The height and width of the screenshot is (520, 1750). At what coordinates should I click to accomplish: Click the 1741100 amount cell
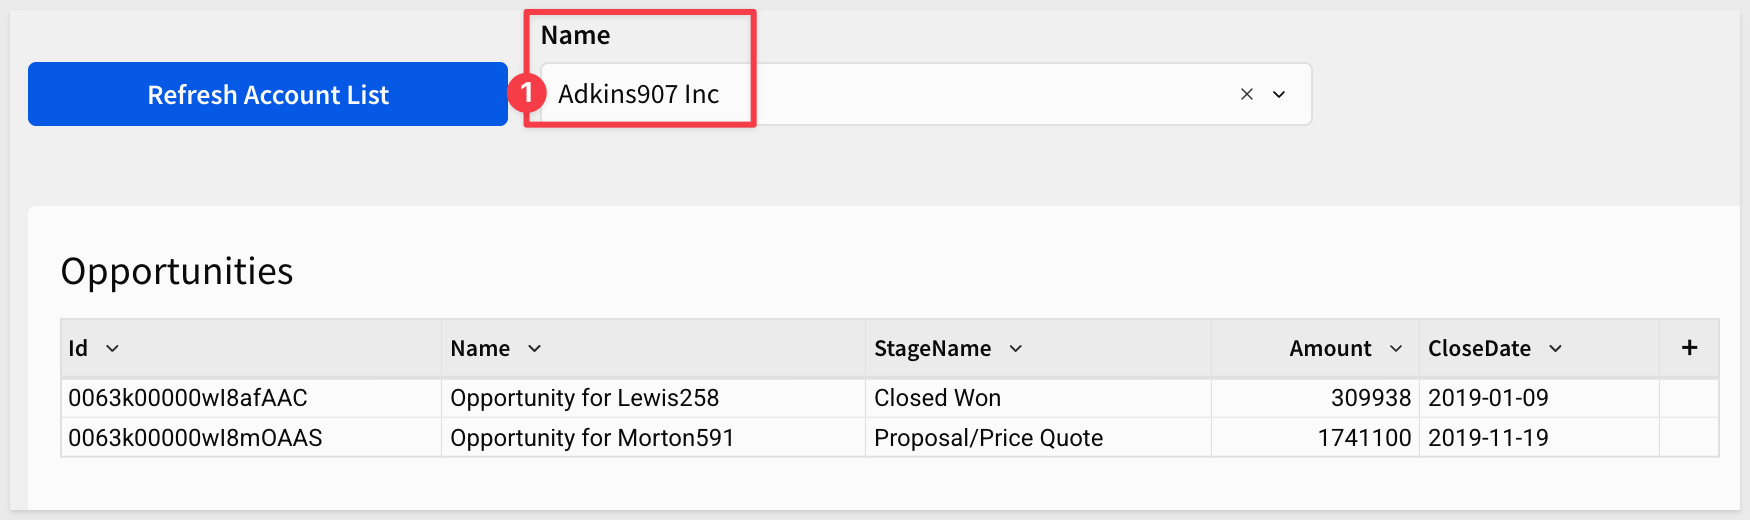1364,438
